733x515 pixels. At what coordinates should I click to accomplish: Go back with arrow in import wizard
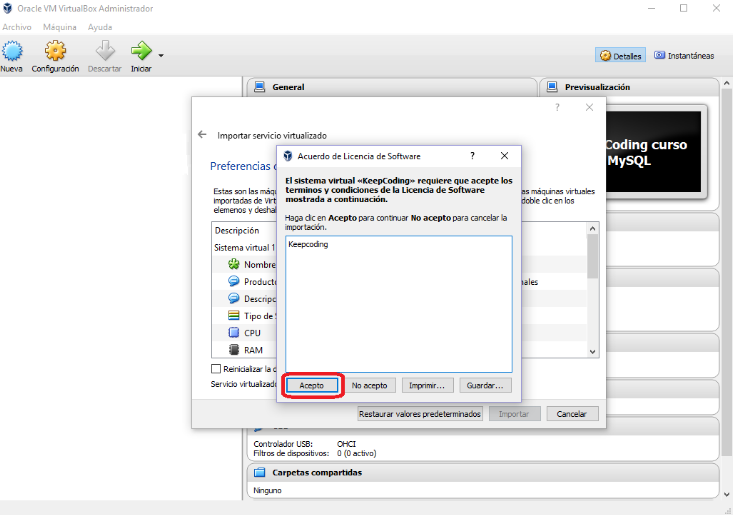coord(202,135)
